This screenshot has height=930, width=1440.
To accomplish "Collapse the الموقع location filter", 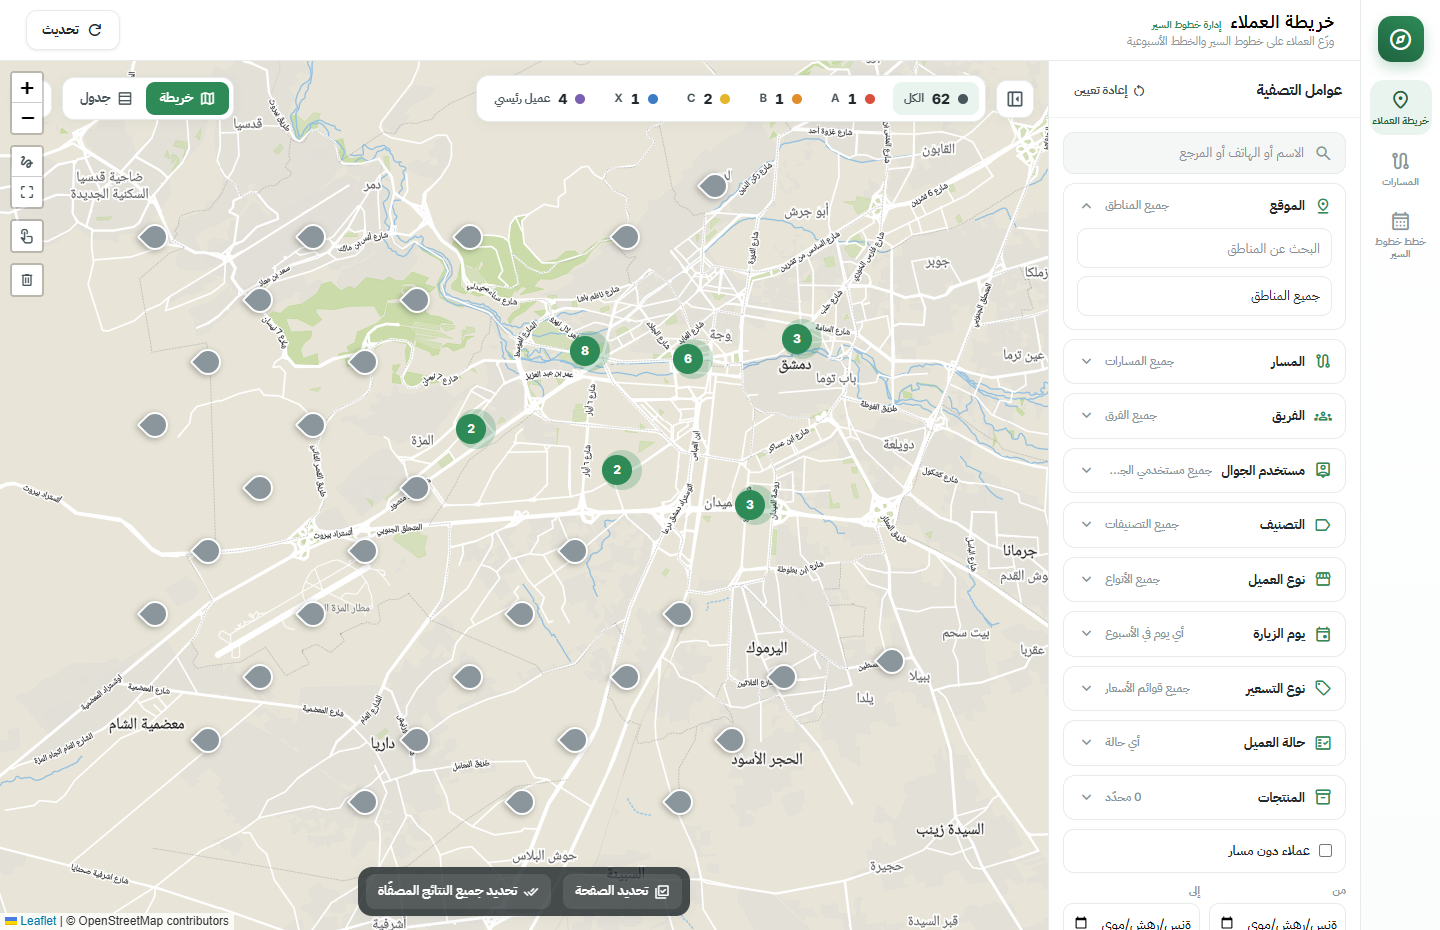I will 1204,206.
